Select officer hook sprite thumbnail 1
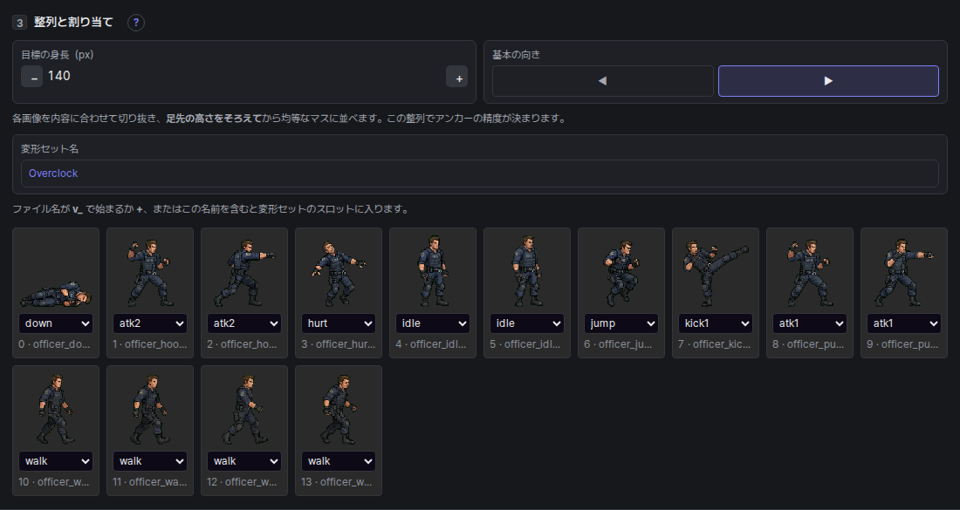 pos(150,272)
